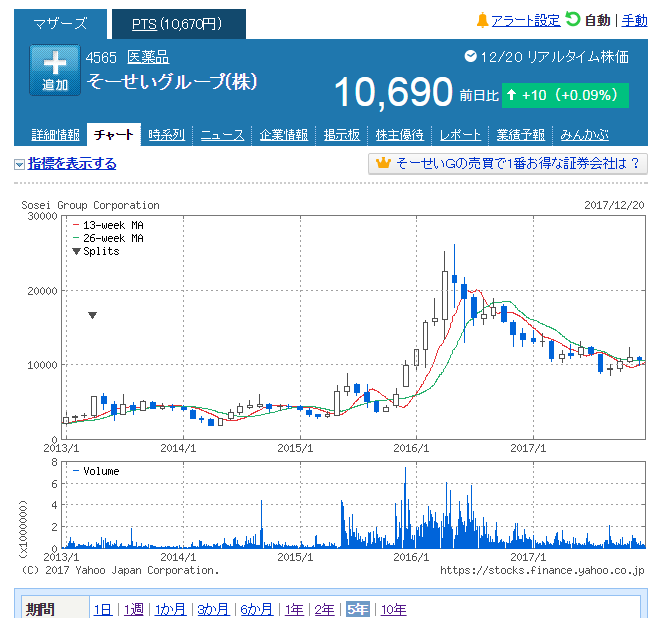Click the company name そーせいグループ(株)
Screen dimensions: 657x618
coord(172,81)
